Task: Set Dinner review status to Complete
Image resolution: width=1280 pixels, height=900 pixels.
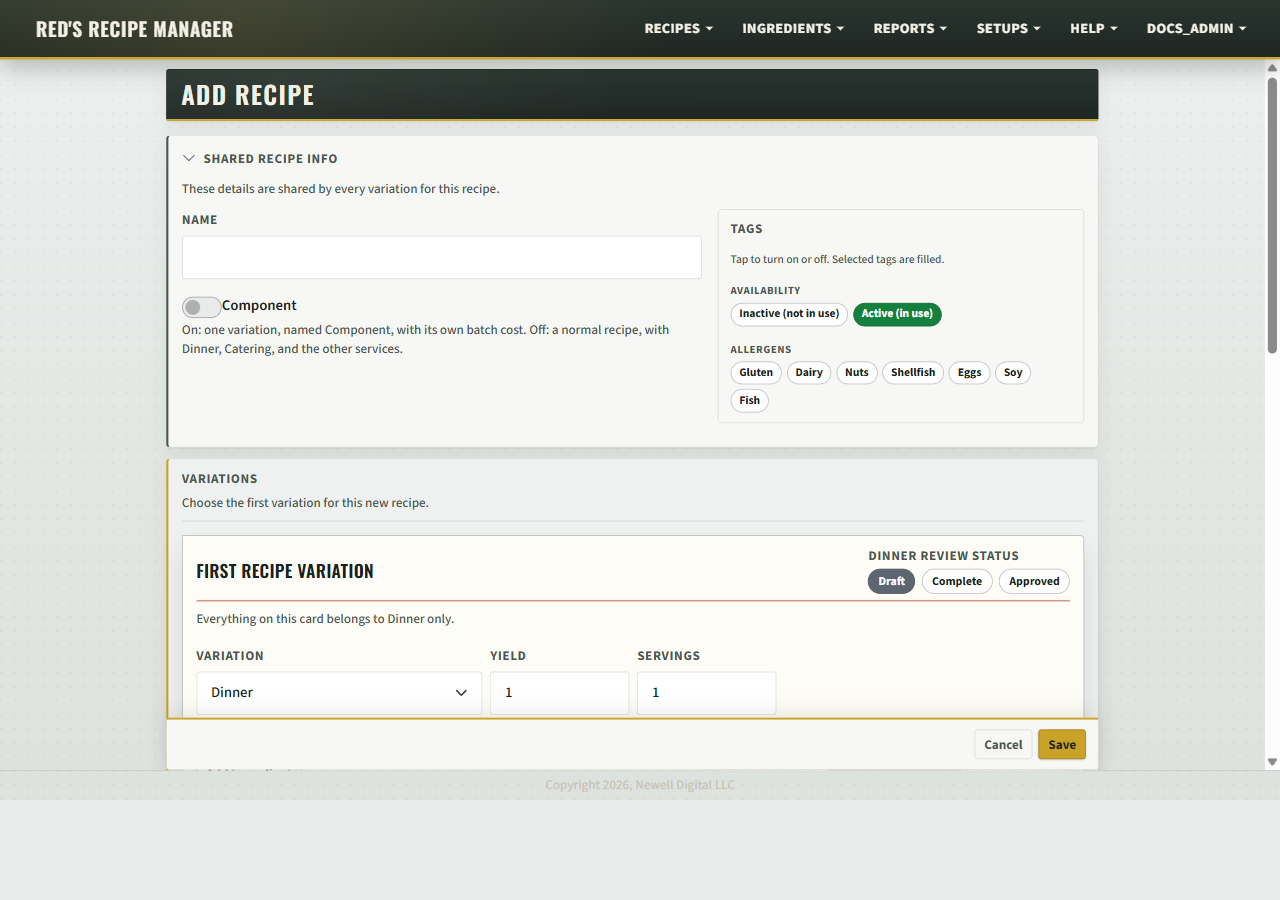Action: coord(957,582)
